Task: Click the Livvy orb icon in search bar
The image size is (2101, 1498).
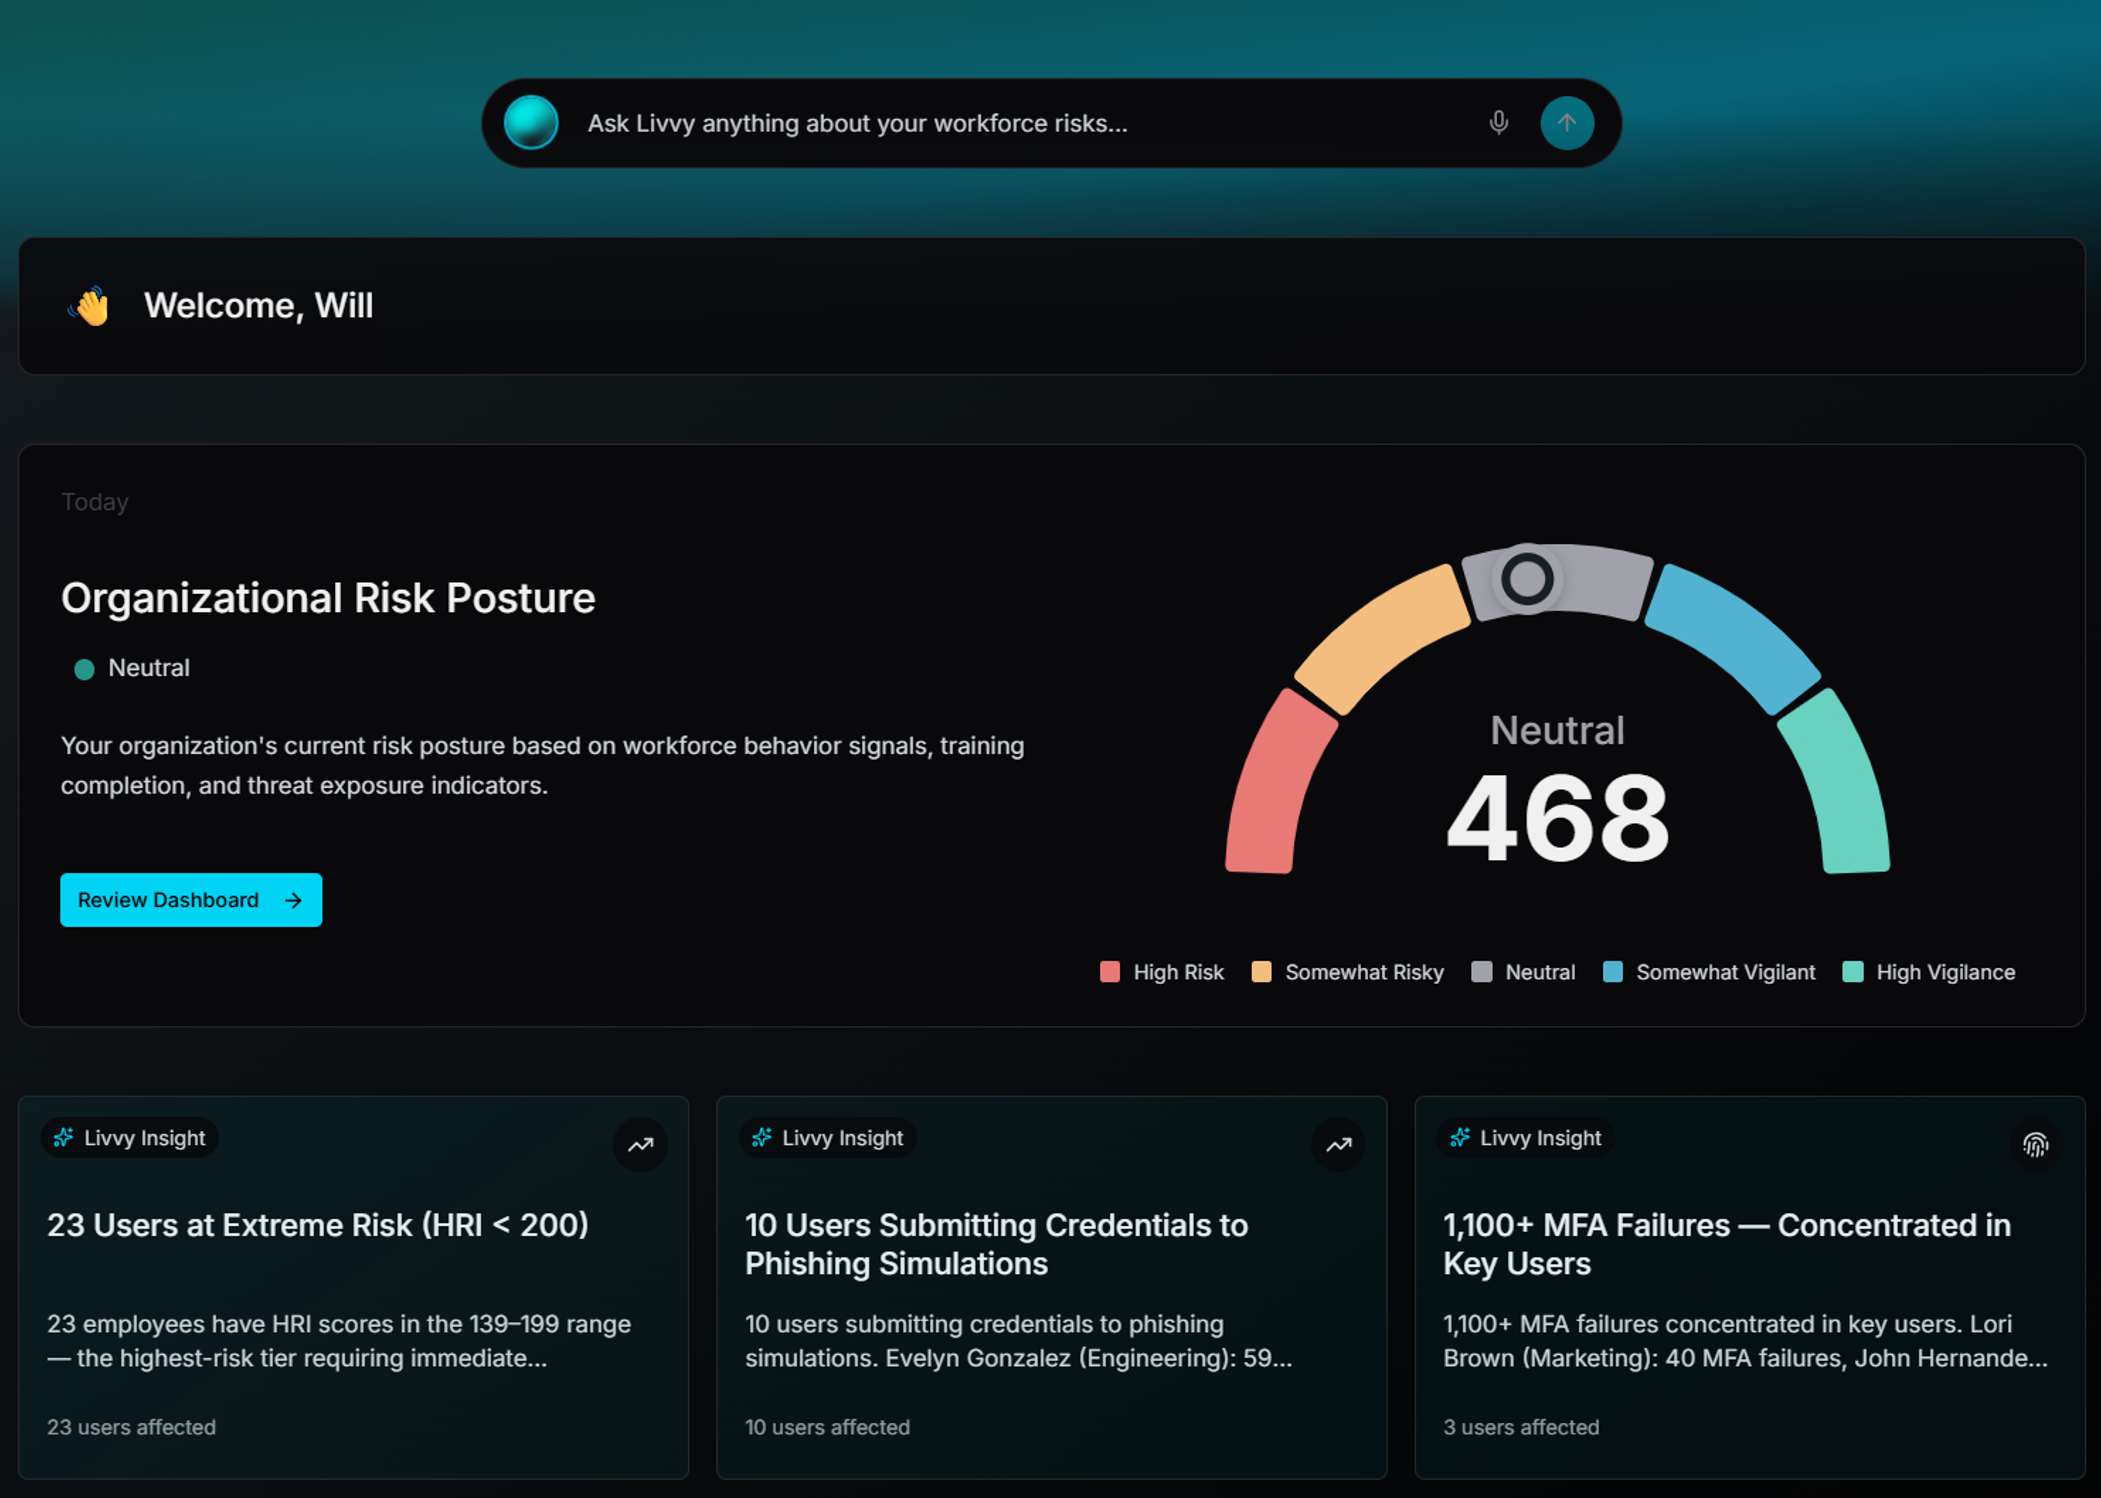Action: coord(531,123)
